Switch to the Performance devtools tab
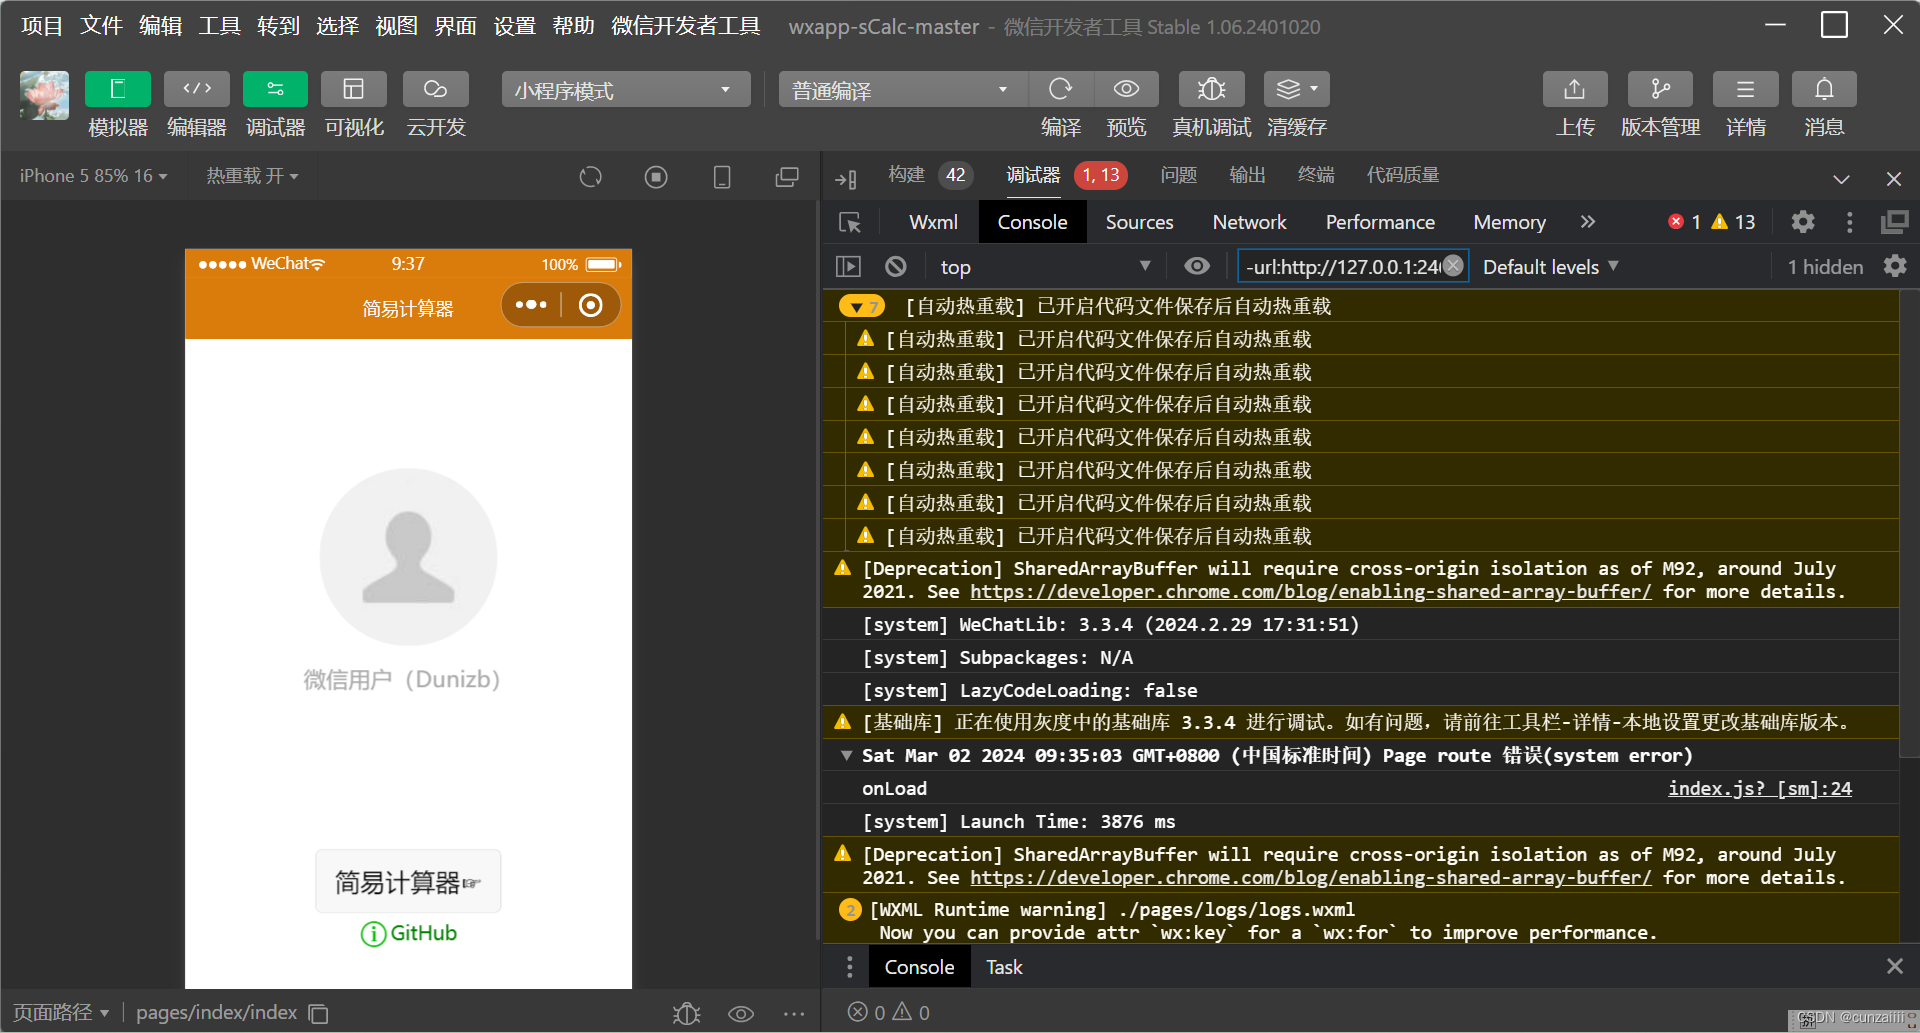1920x1033 pixels. coord(1380,222)
